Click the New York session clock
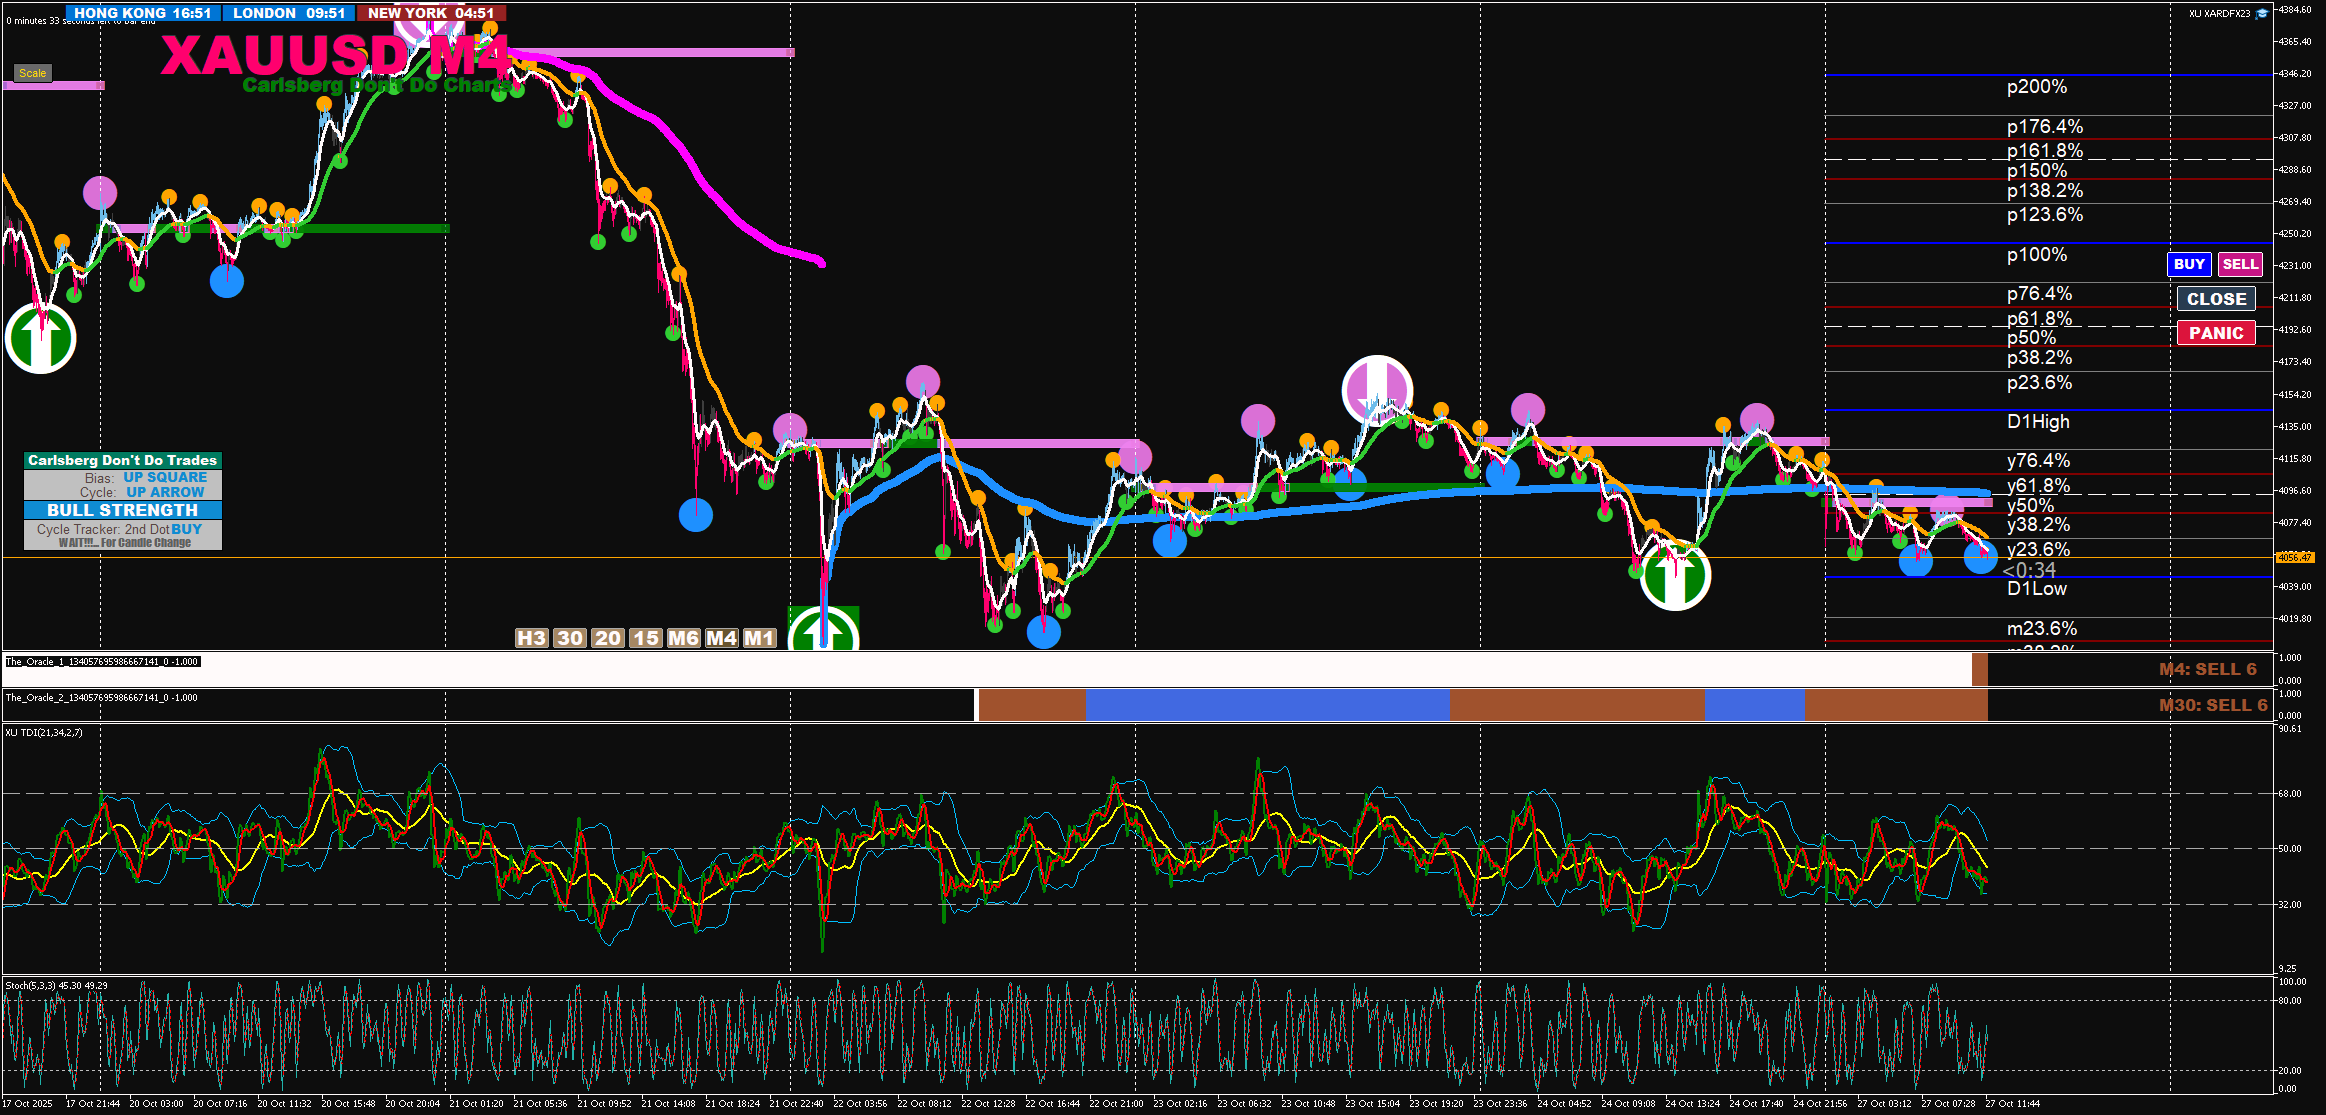 (431, 13)
